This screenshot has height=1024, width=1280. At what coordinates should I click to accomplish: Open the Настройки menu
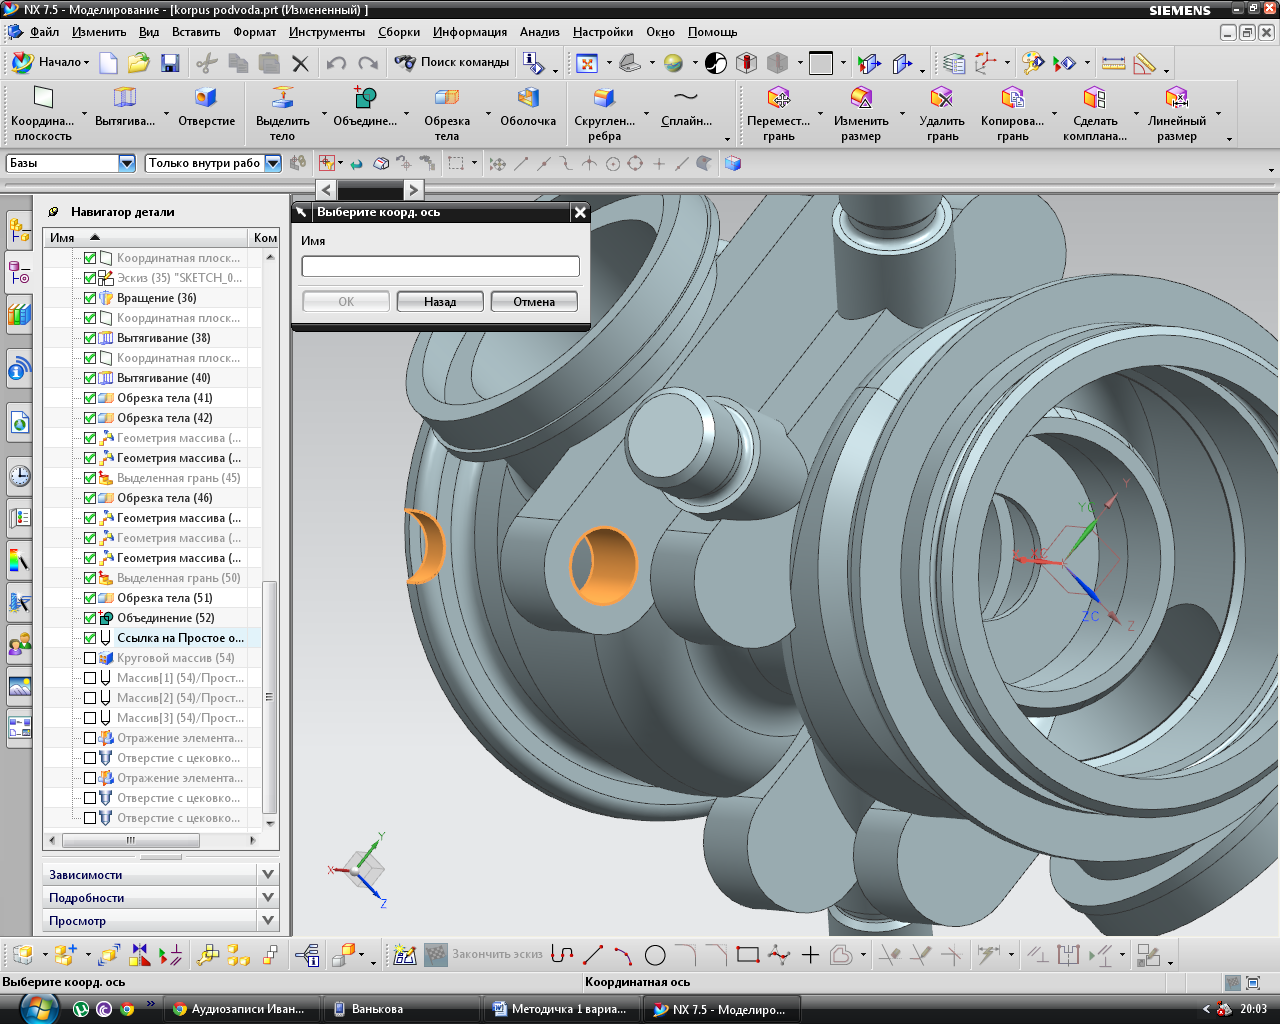pyautogui.click(x=603, y=32)
